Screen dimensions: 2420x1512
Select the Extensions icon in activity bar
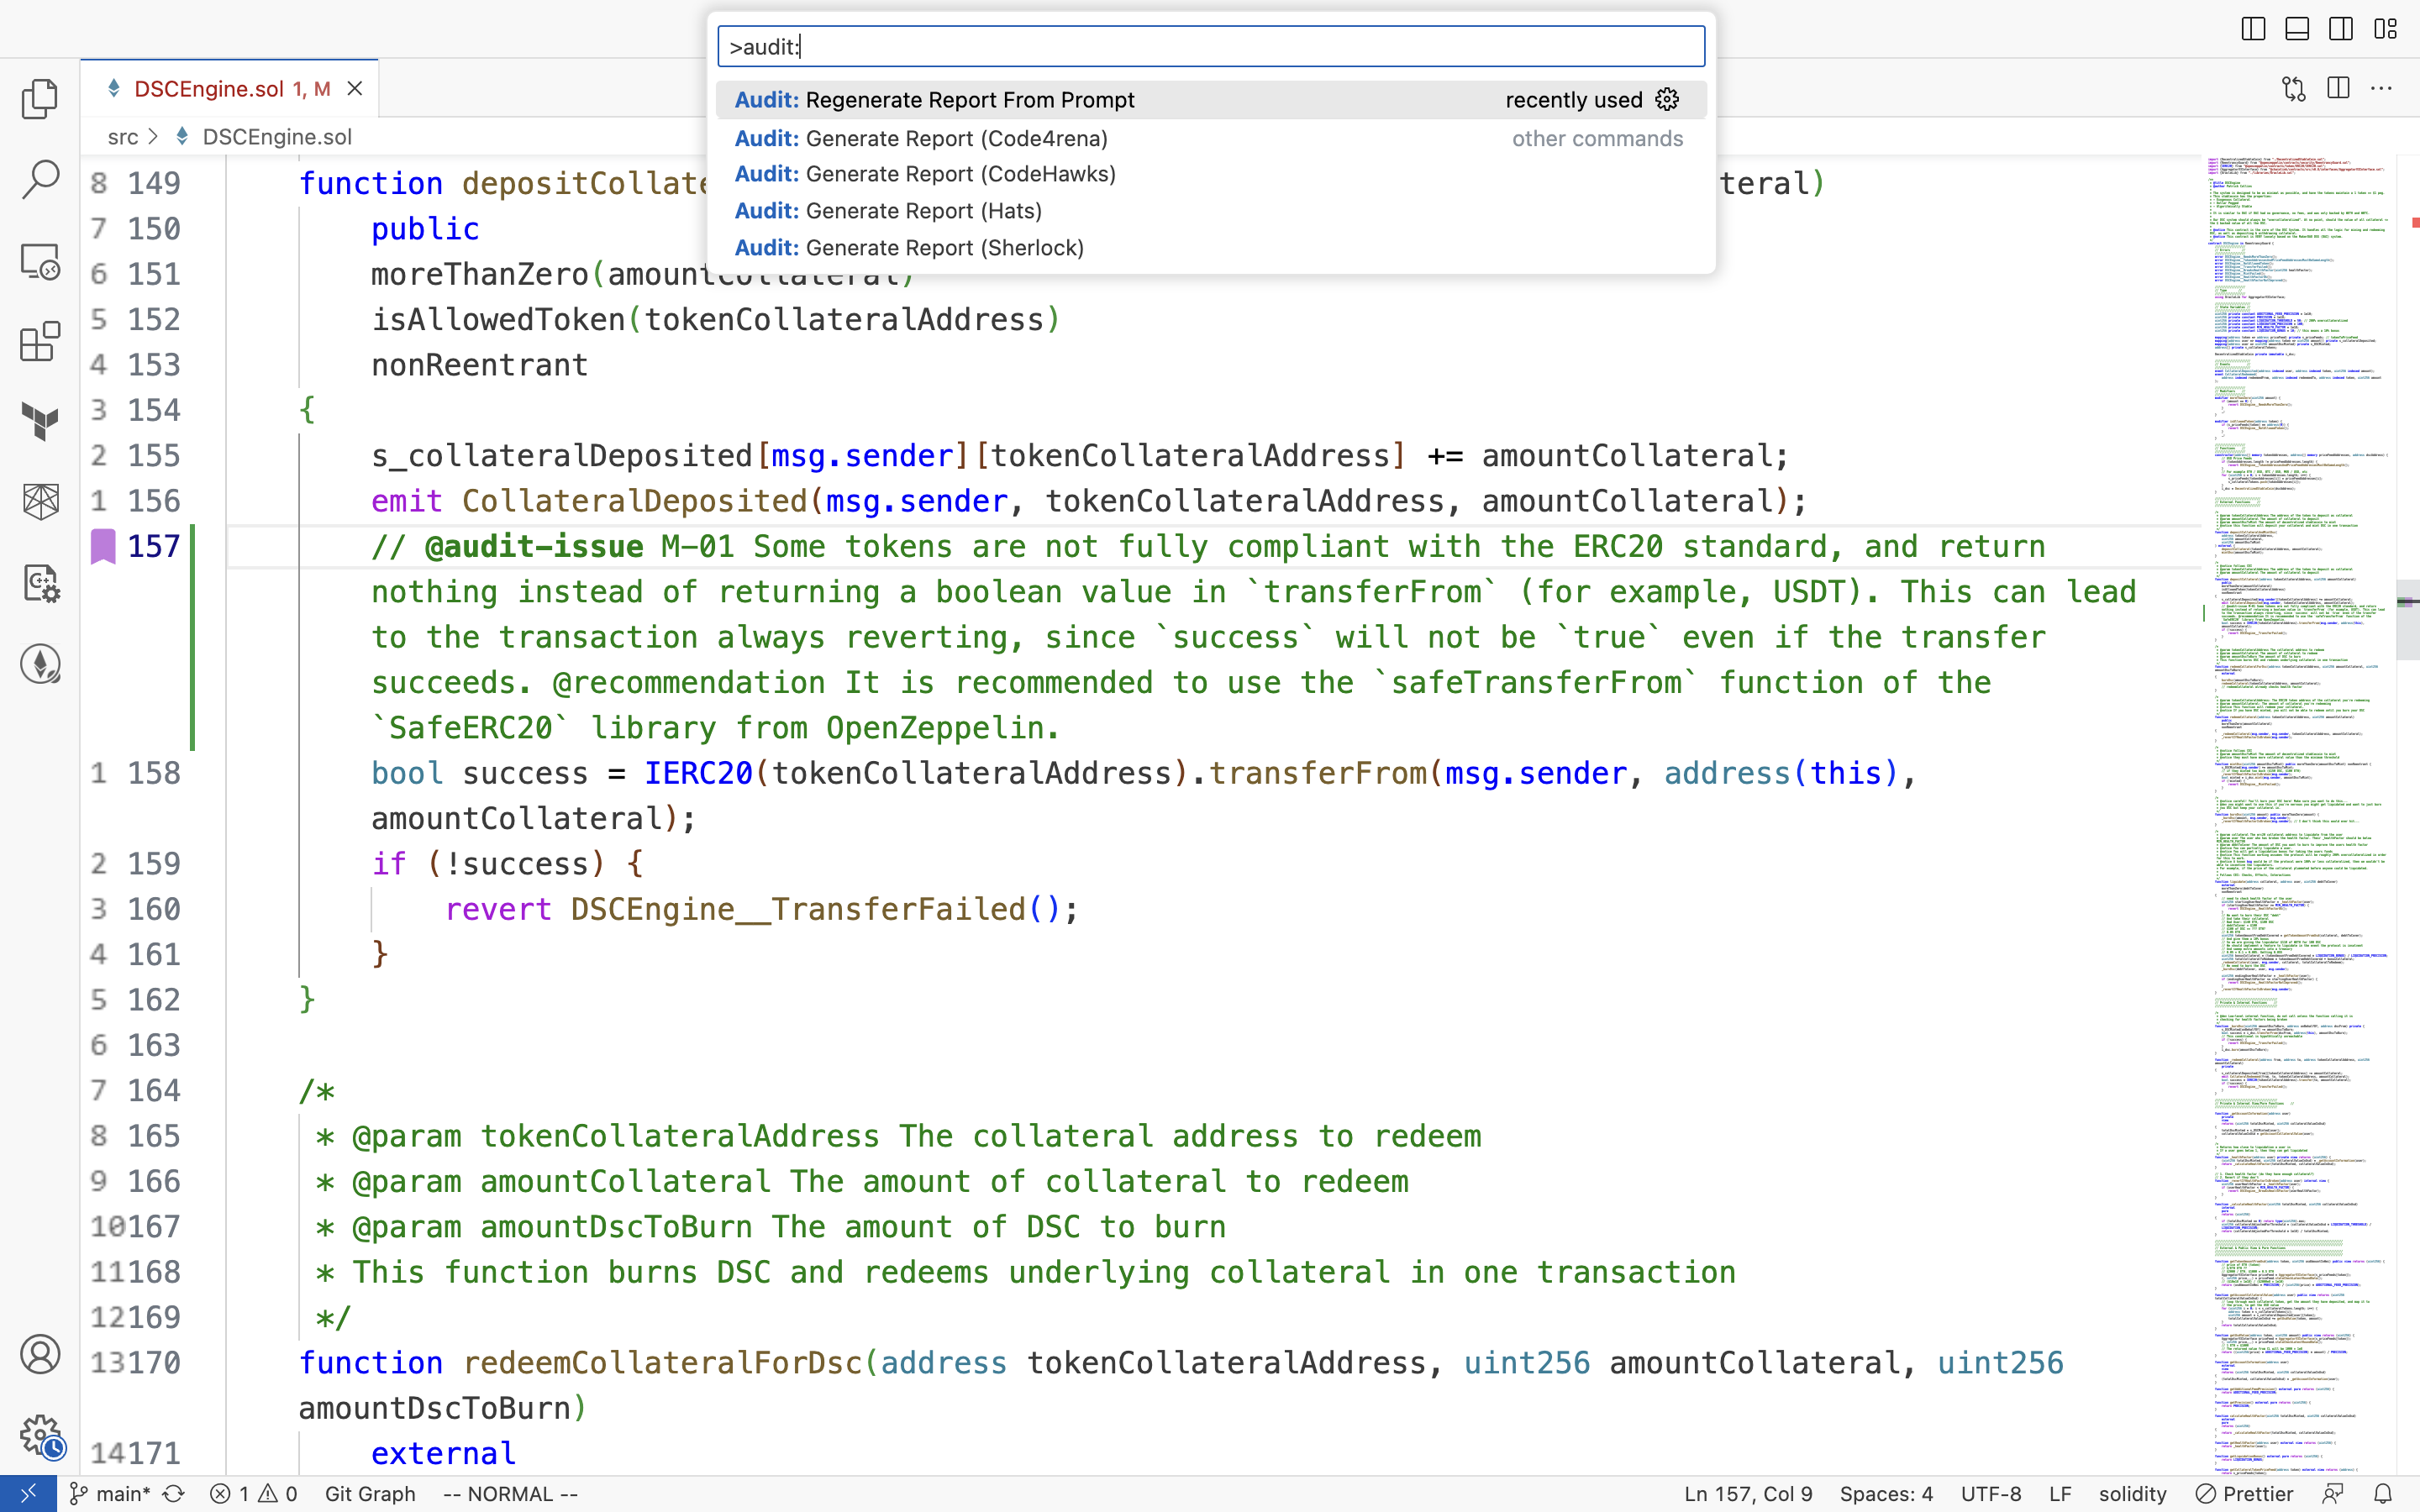pyautogui.click(x=42, y=344)
